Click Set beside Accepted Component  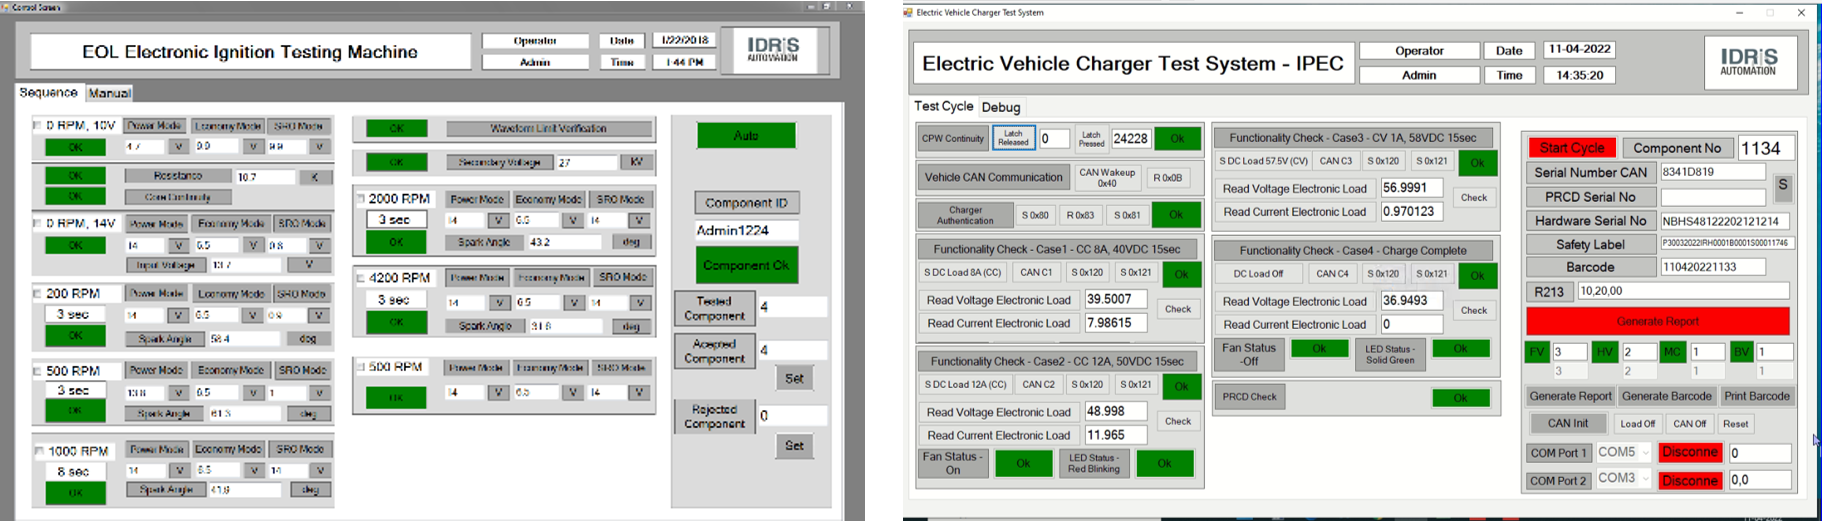click(794, 378)
